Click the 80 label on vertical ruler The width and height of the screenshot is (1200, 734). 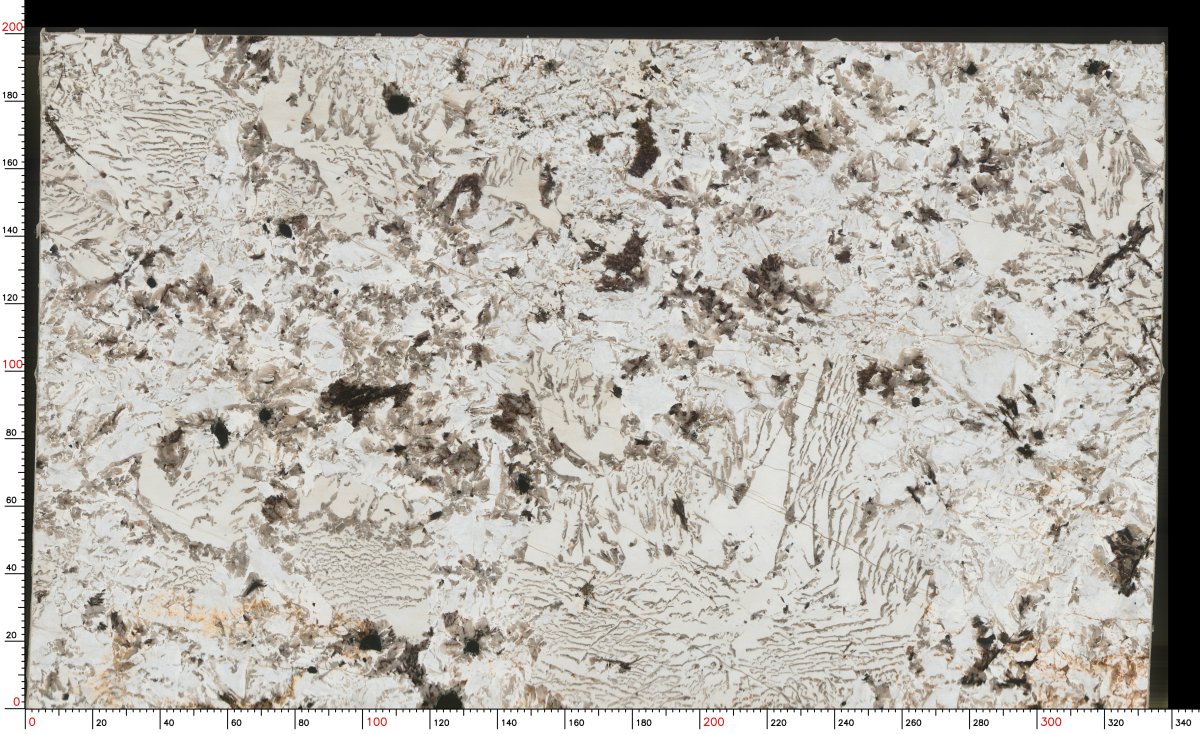pos(12,433)
